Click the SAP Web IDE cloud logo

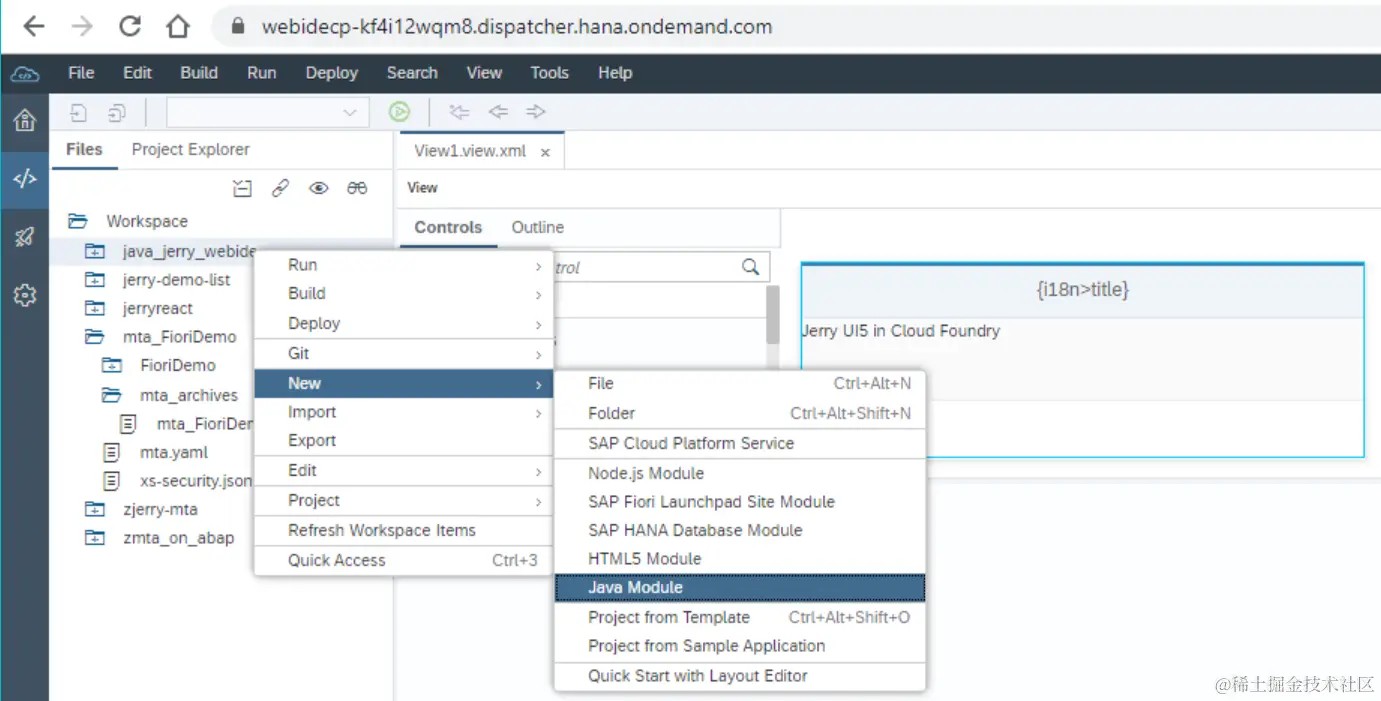25,73
